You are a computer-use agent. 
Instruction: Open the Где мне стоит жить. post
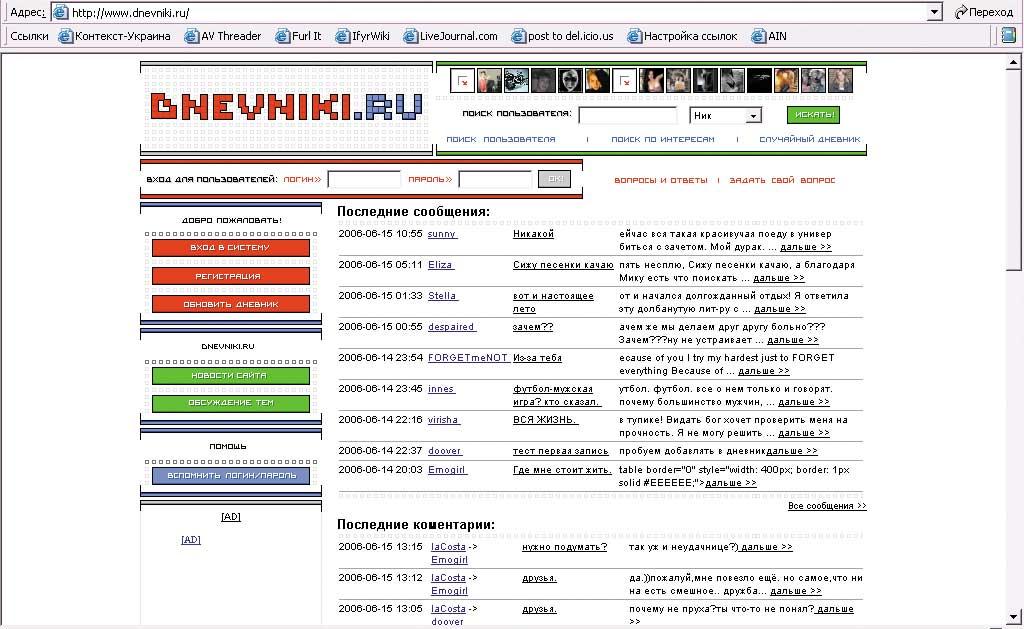pos(562,470)
